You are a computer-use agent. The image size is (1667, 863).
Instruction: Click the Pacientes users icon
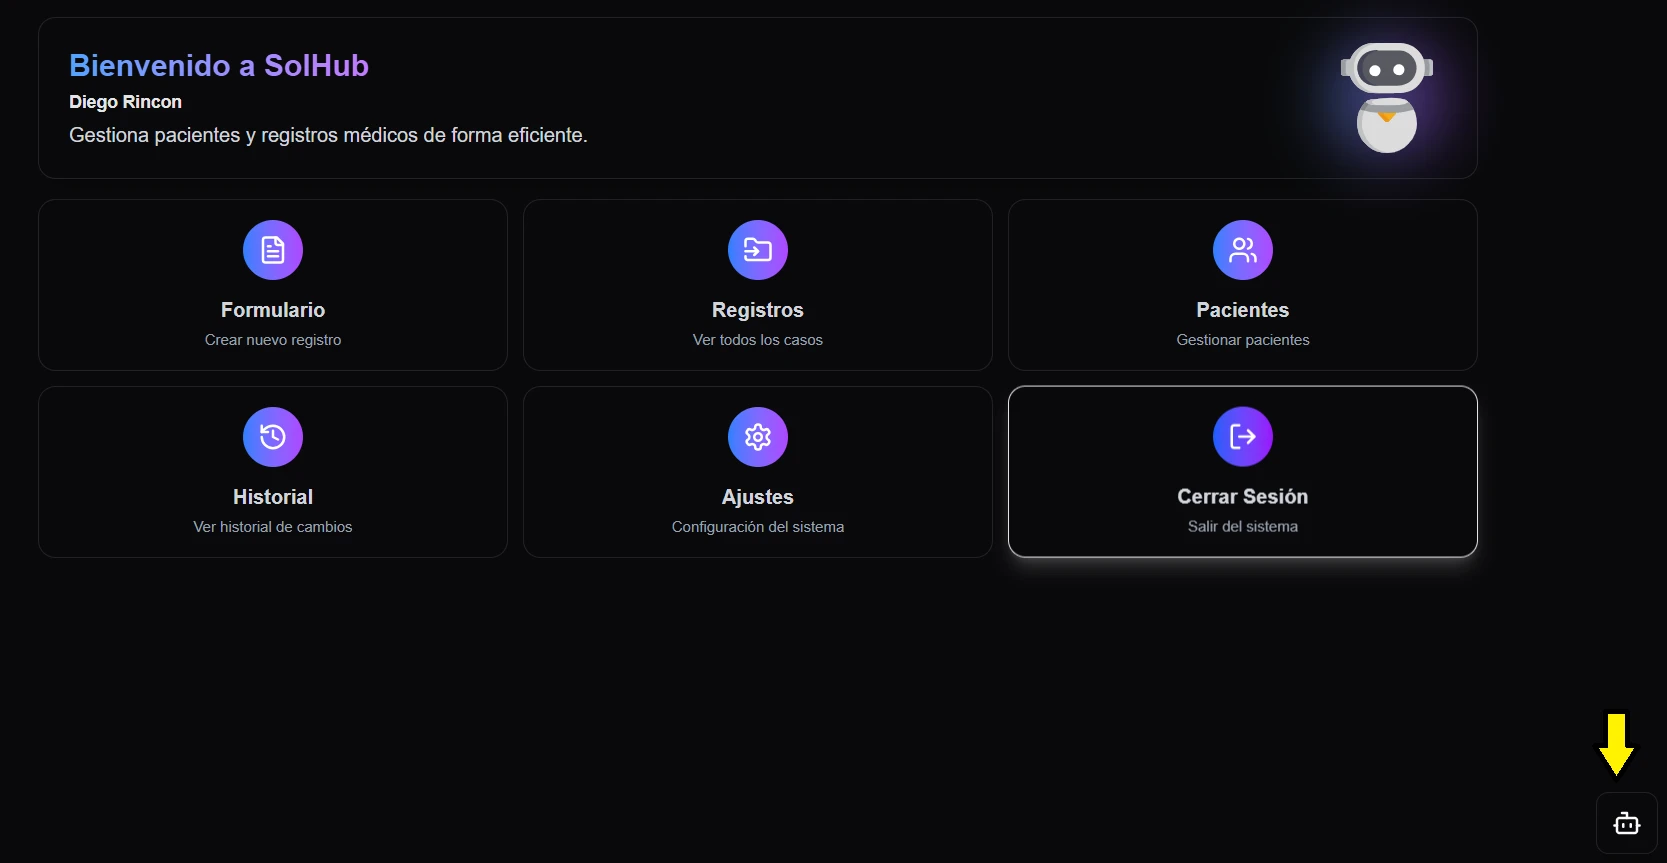[1243, 250]
